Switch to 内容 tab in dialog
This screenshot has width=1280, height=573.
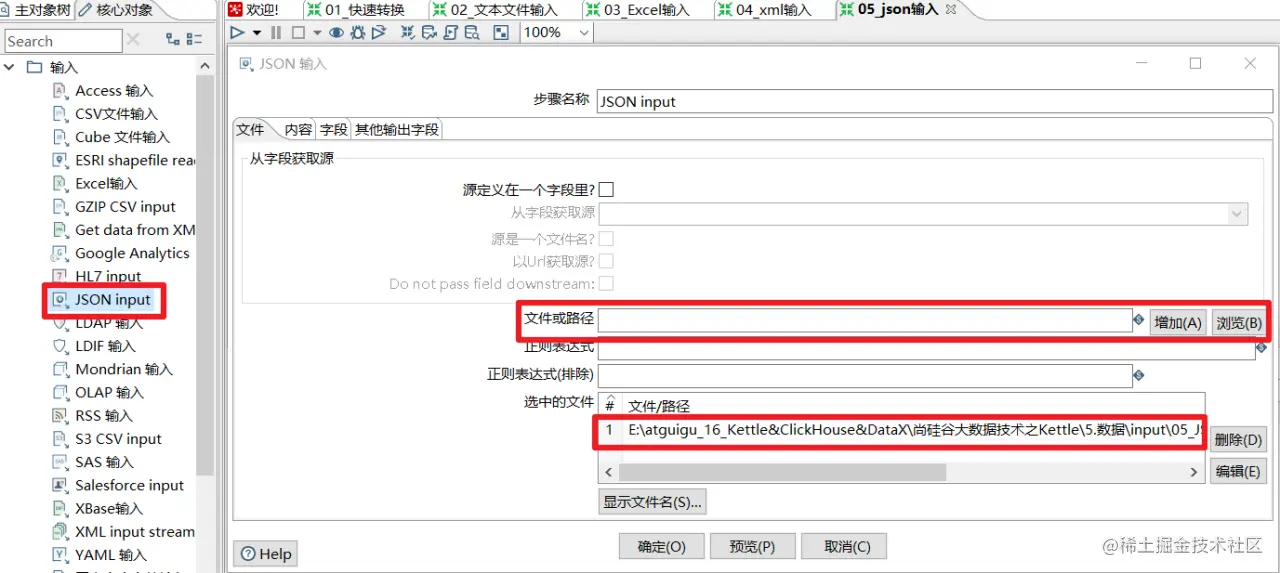pyautogui.click(x=298, y=130)
